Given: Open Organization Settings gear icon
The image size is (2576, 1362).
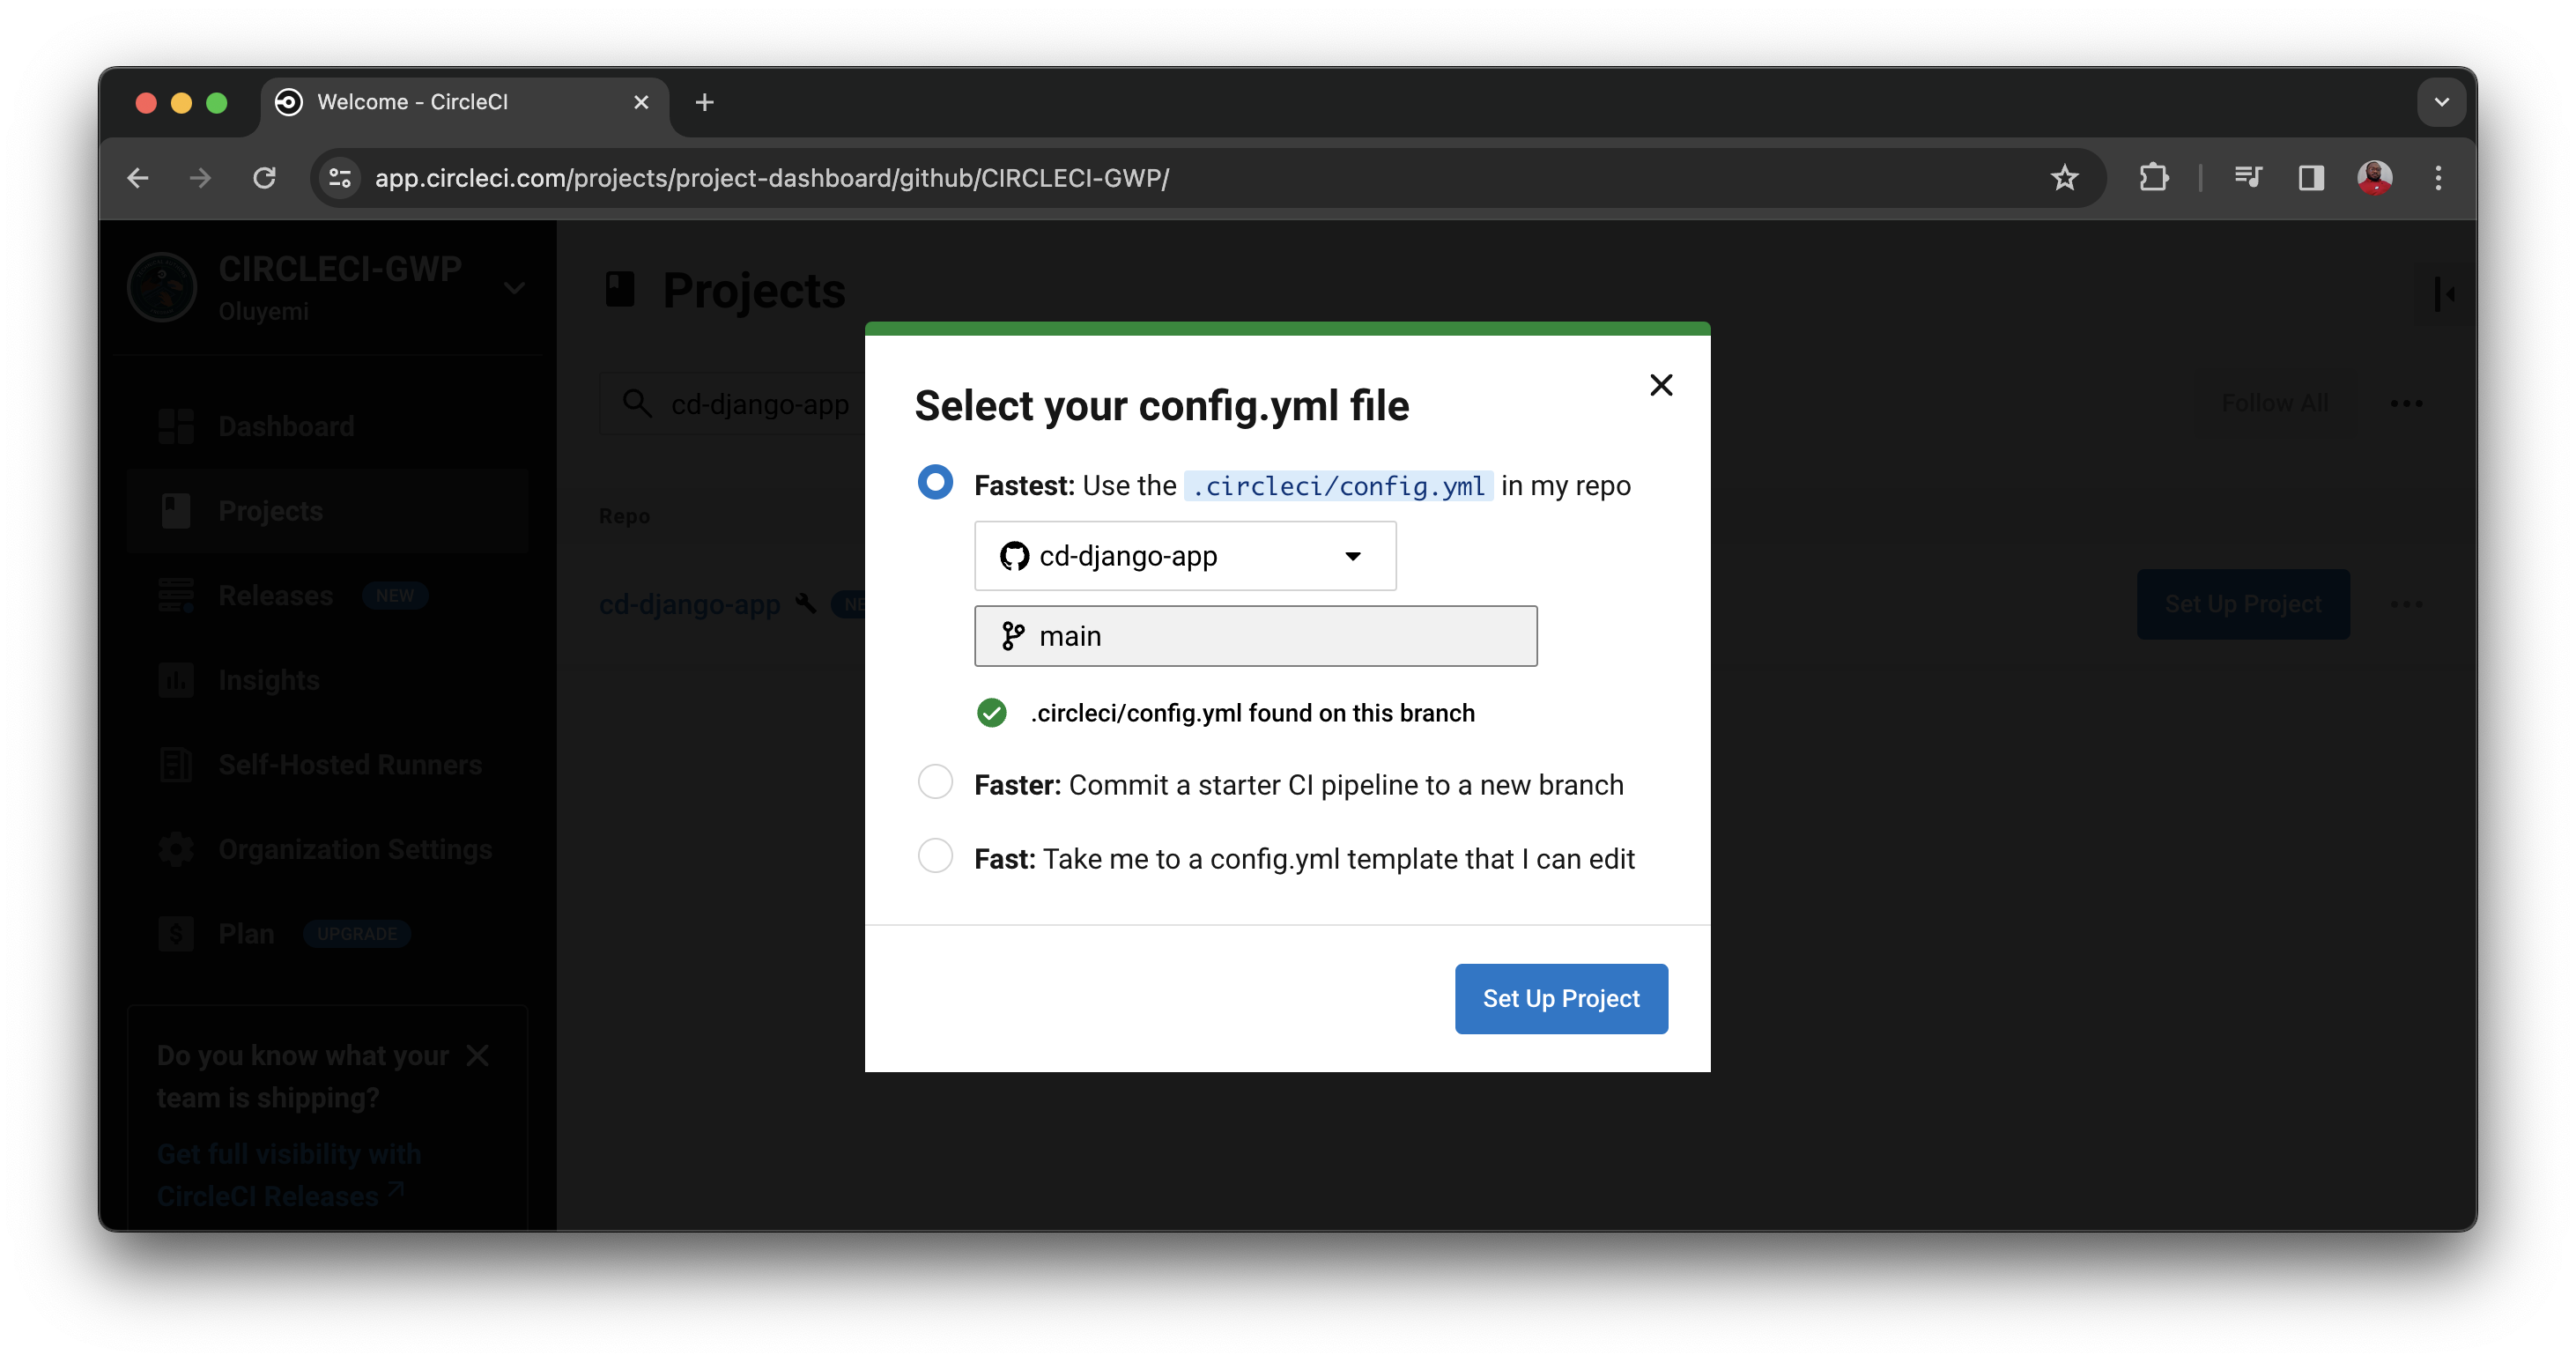Looking at the screenshot, I should 176,849.
